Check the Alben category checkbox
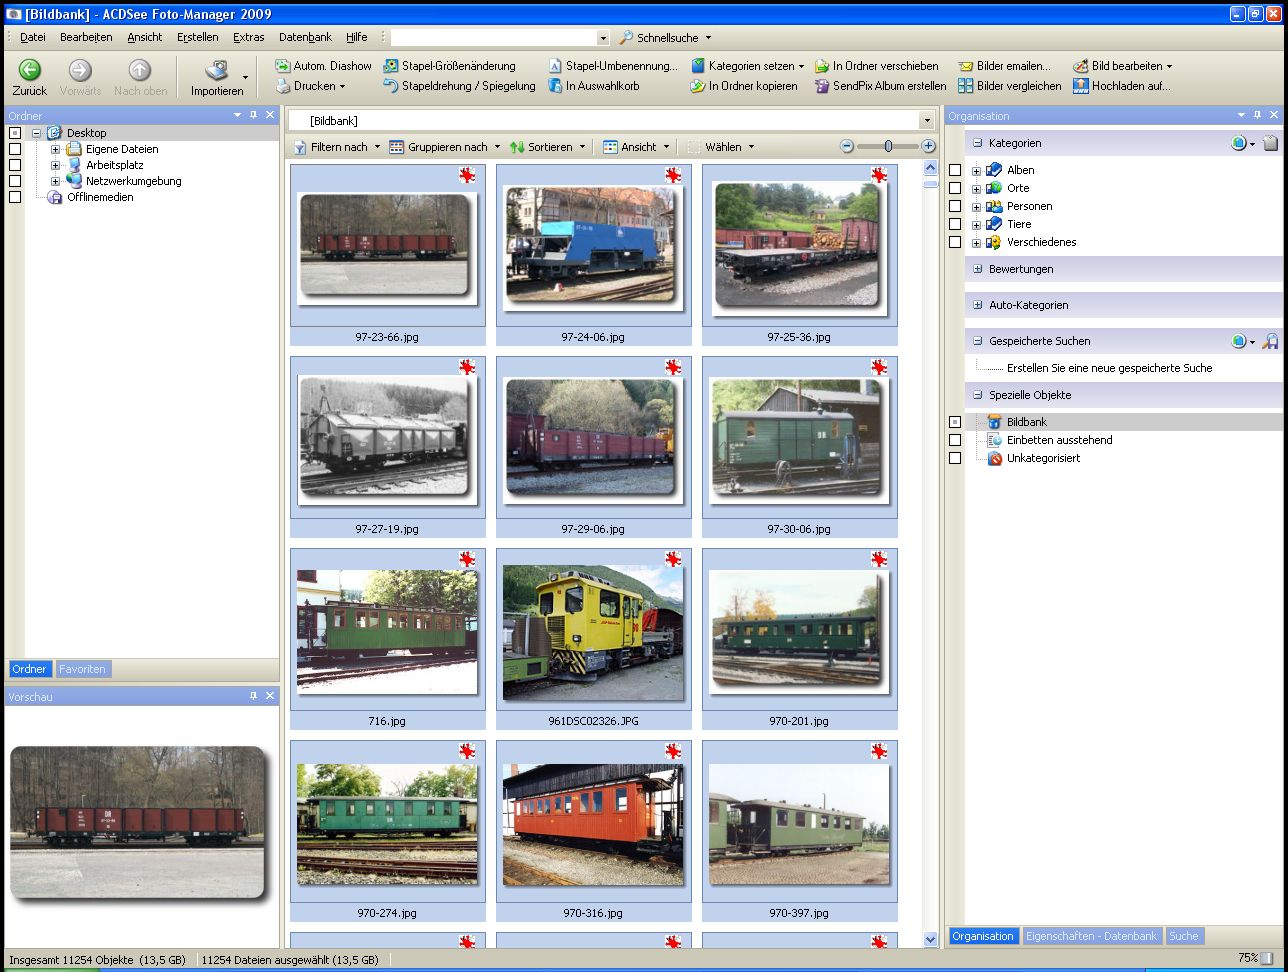Screen dimensions: 1288x972 955,170
